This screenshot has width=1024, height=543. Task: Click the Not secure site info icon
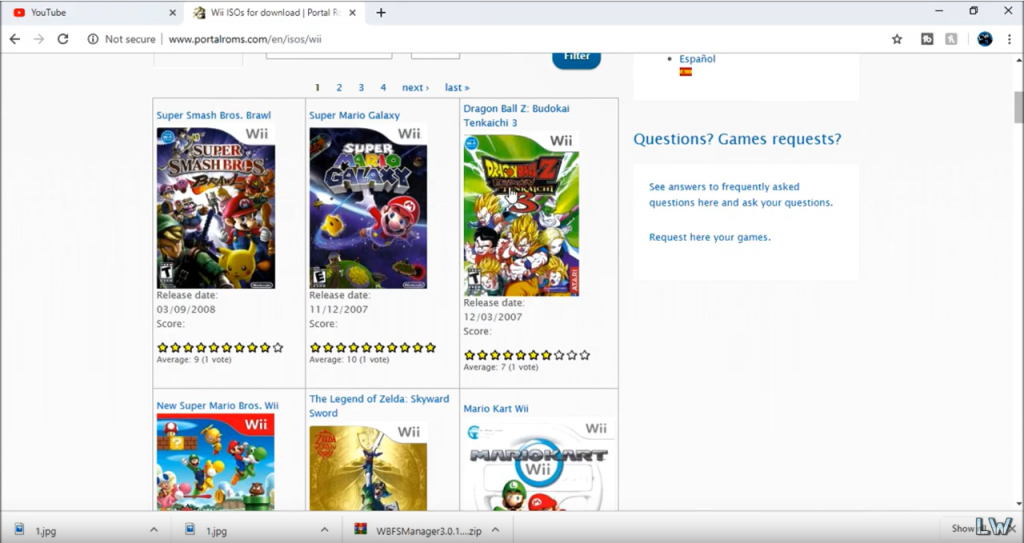[x=92, y=39]
